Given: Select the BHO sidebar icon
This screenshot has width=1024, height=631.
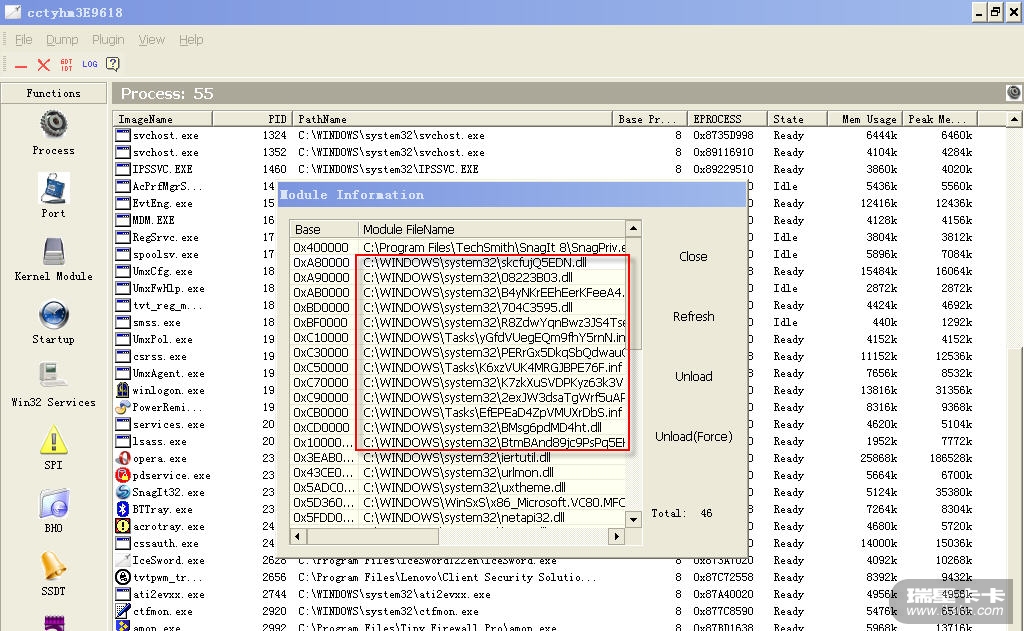Looking at the screenshot, I should pyautogui.click(x=53, y=504).
